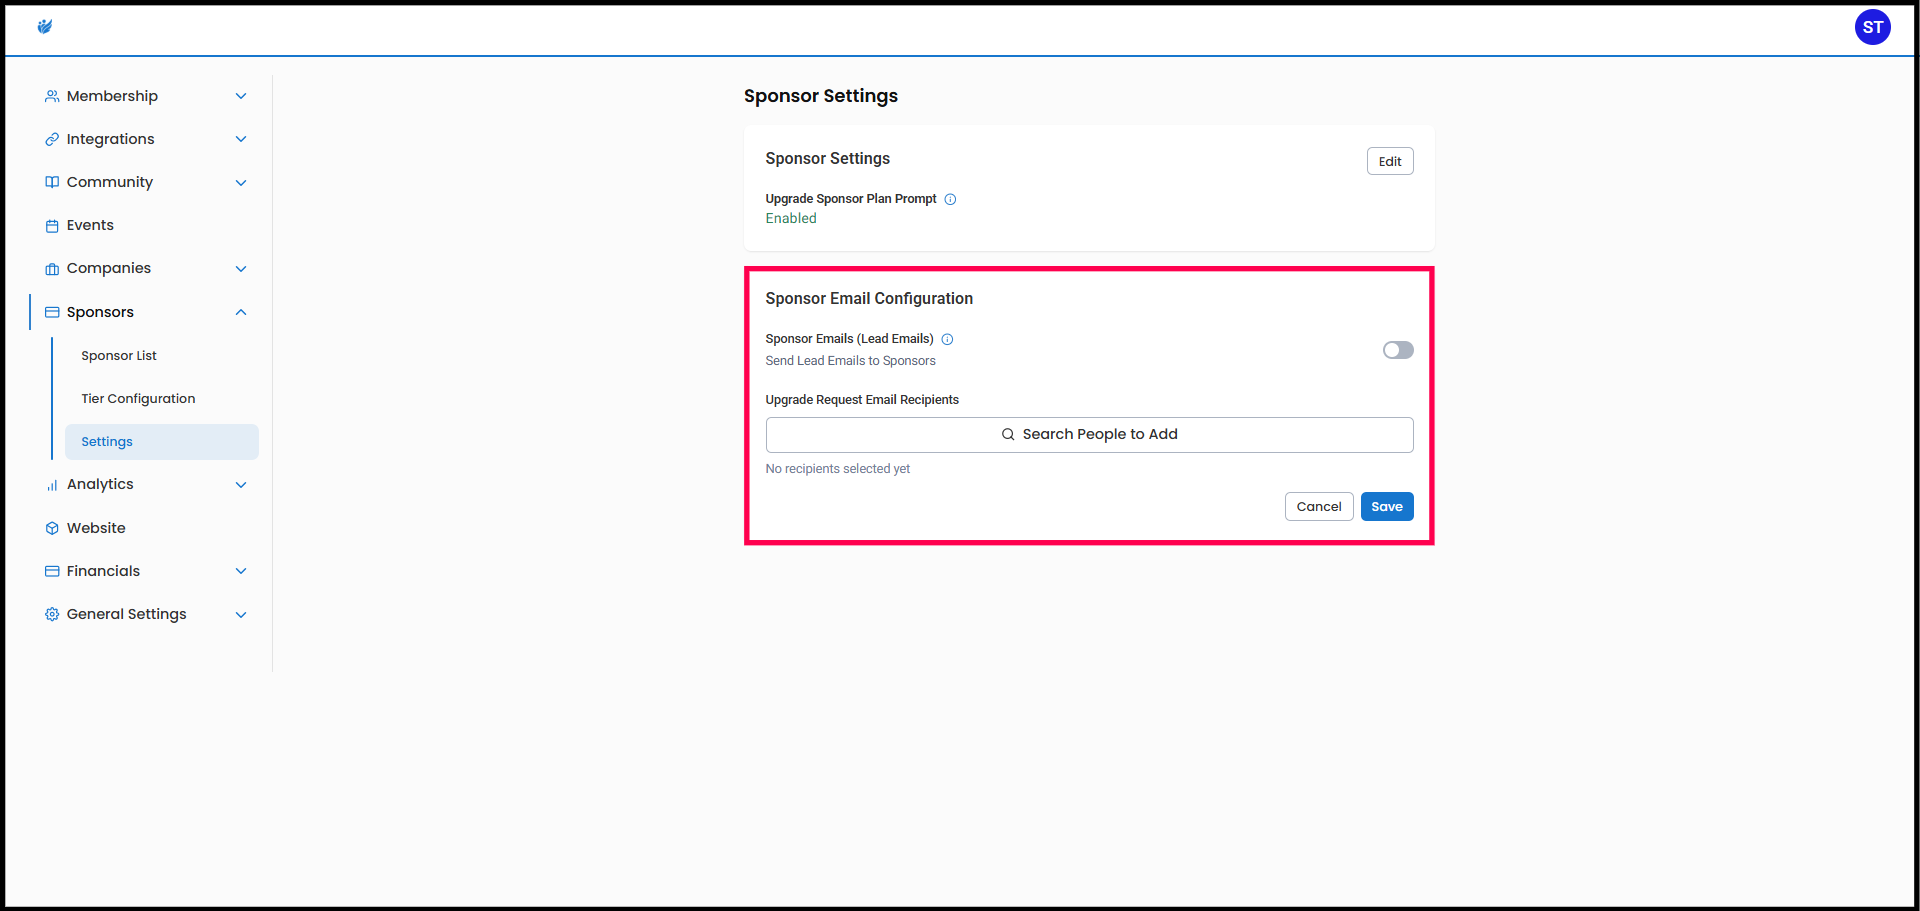Collapse the Sponsors section chevron

pos(241,312)
